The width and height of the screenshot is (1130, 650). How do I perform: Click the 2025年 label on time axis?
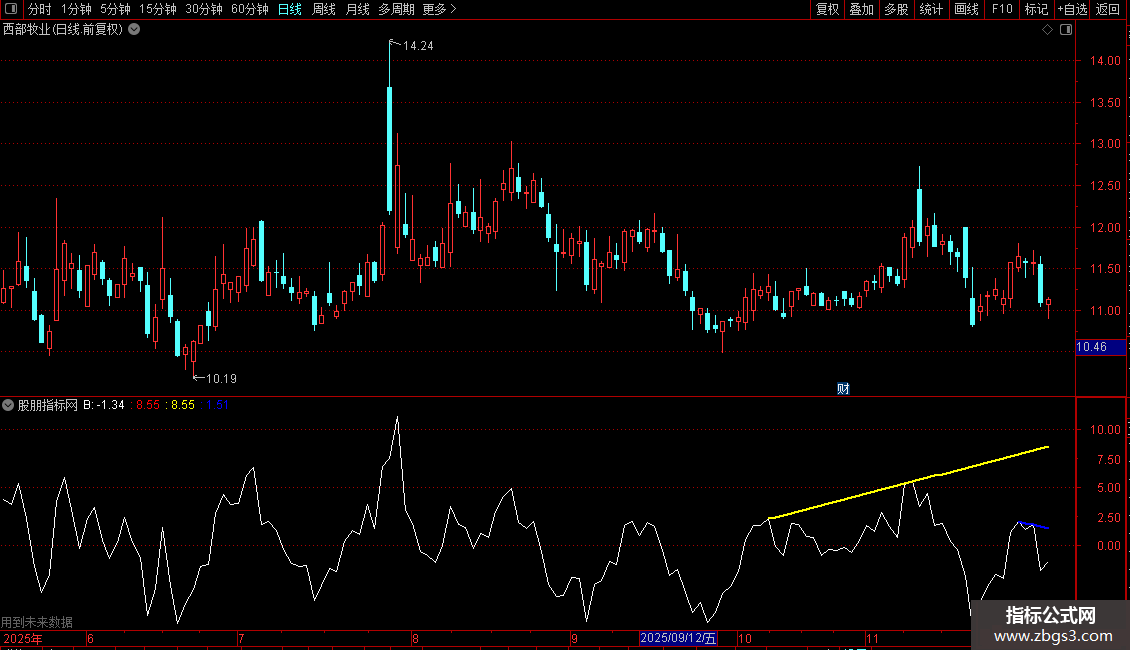coord(22,638)
